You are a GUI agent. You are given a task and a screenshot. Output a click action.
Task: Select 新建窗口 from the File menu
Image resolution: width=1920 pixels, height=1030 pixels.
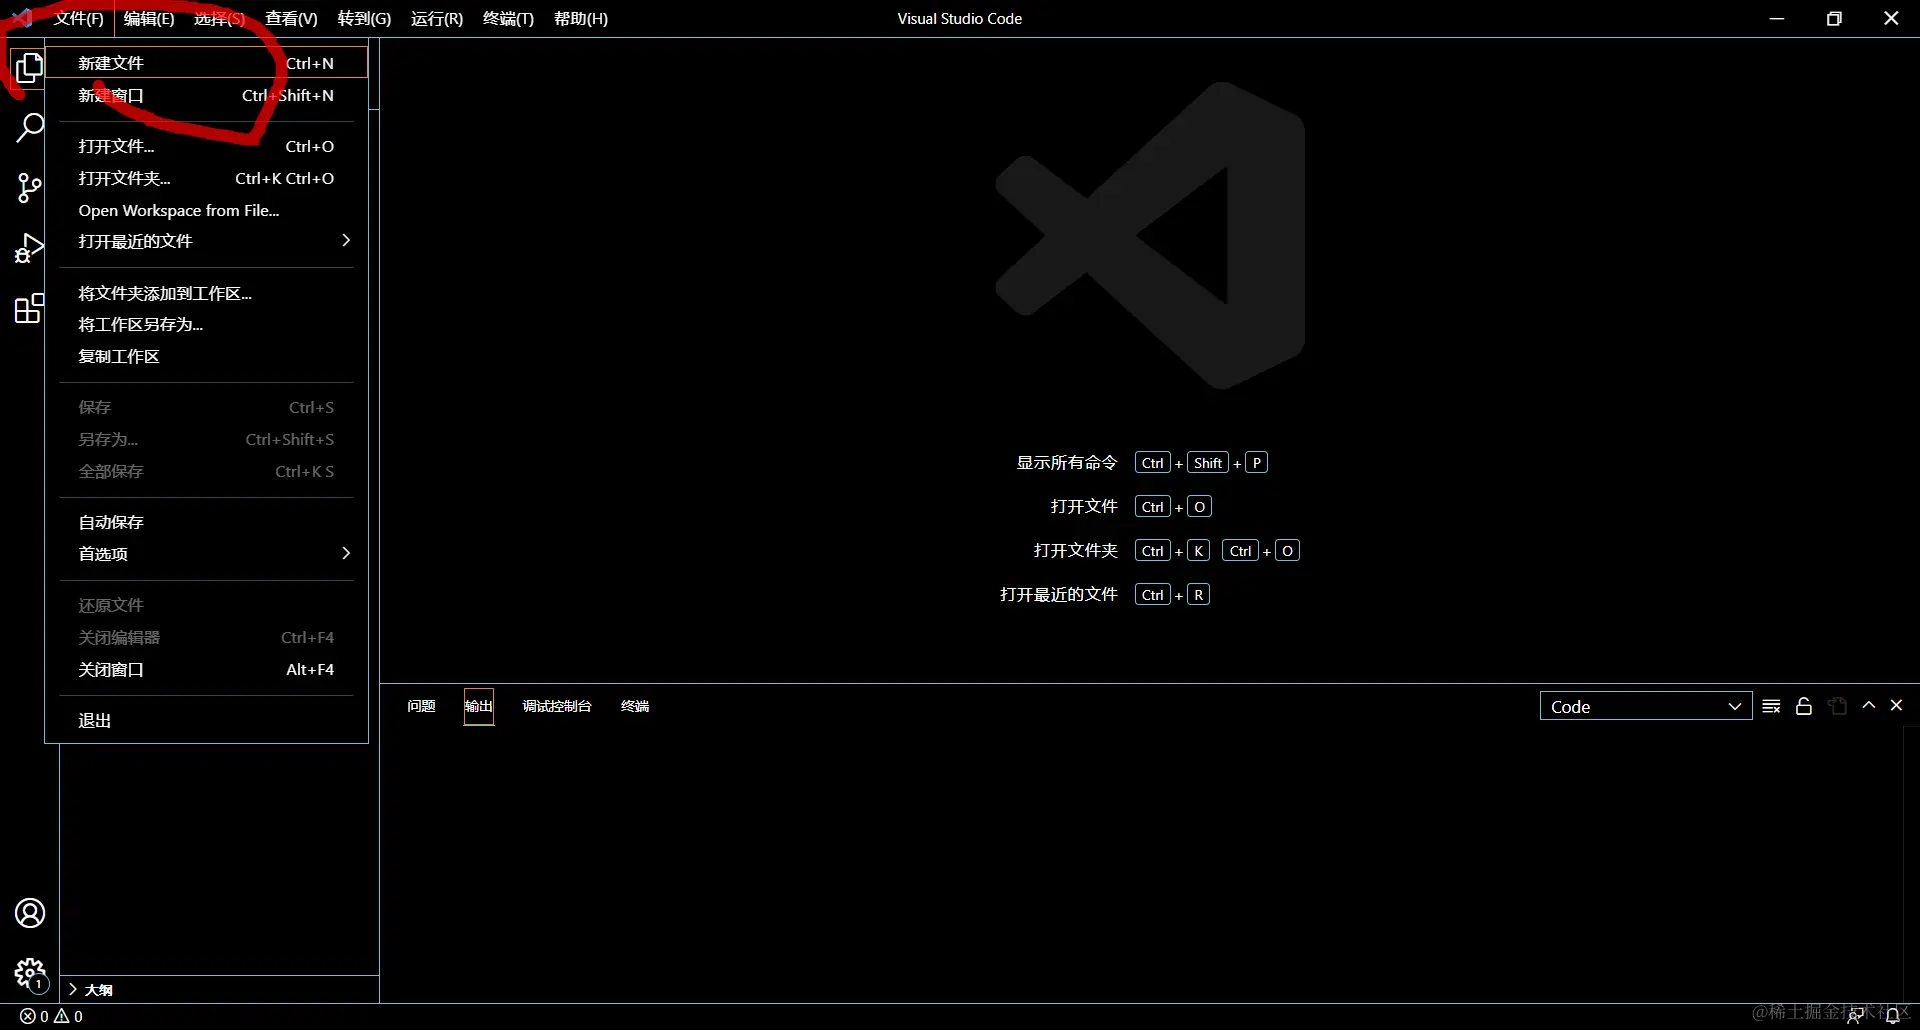pos(207,95)
